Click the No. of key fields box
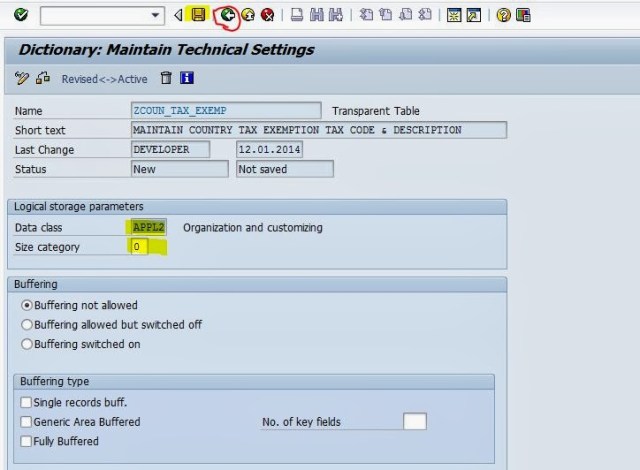Screen dimensions: 640x470 coord(414,422)
